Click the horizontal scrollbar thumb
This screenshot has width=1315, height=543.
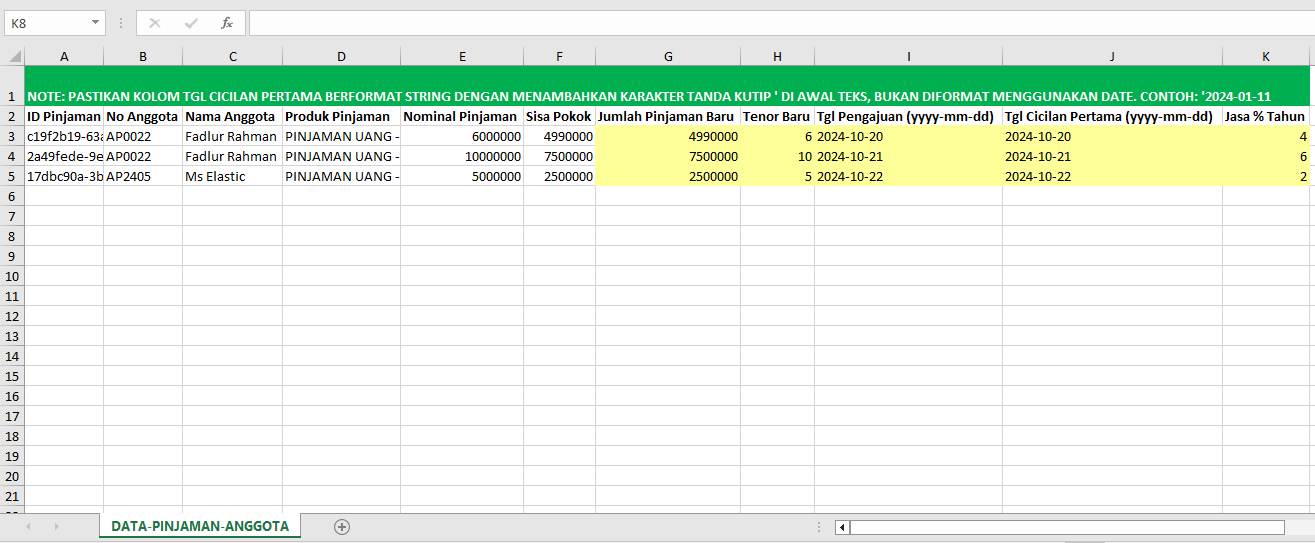pos(1067,527)
